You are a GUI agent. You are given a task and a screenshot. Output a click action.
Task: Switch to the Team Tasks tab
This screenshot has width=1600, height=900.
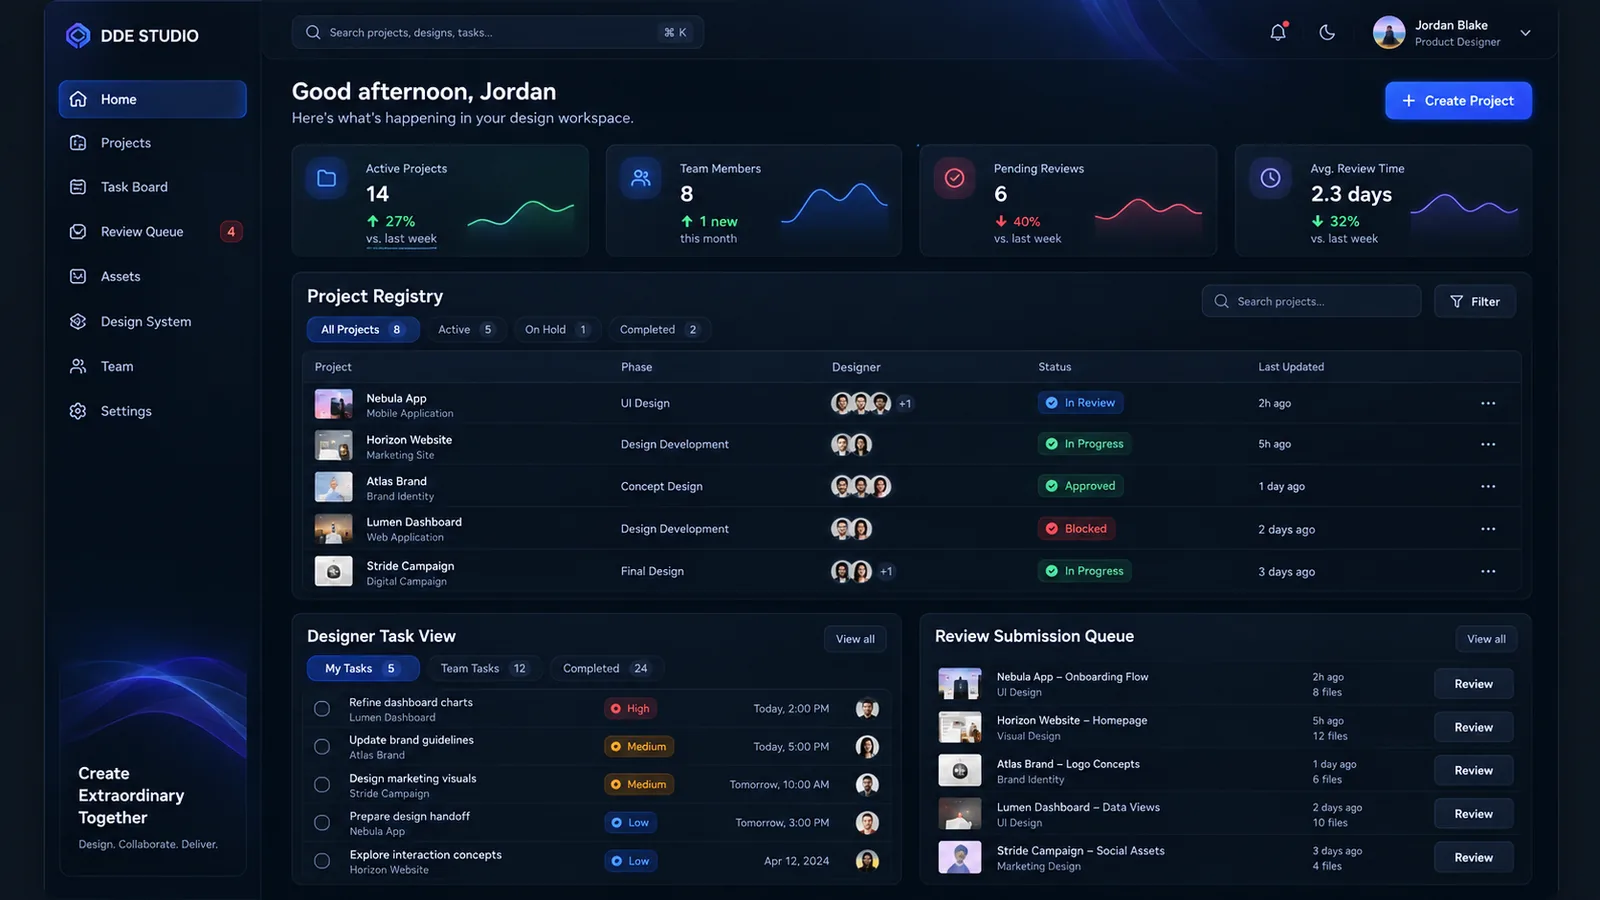pyautogui.click(x=485, y=668)
